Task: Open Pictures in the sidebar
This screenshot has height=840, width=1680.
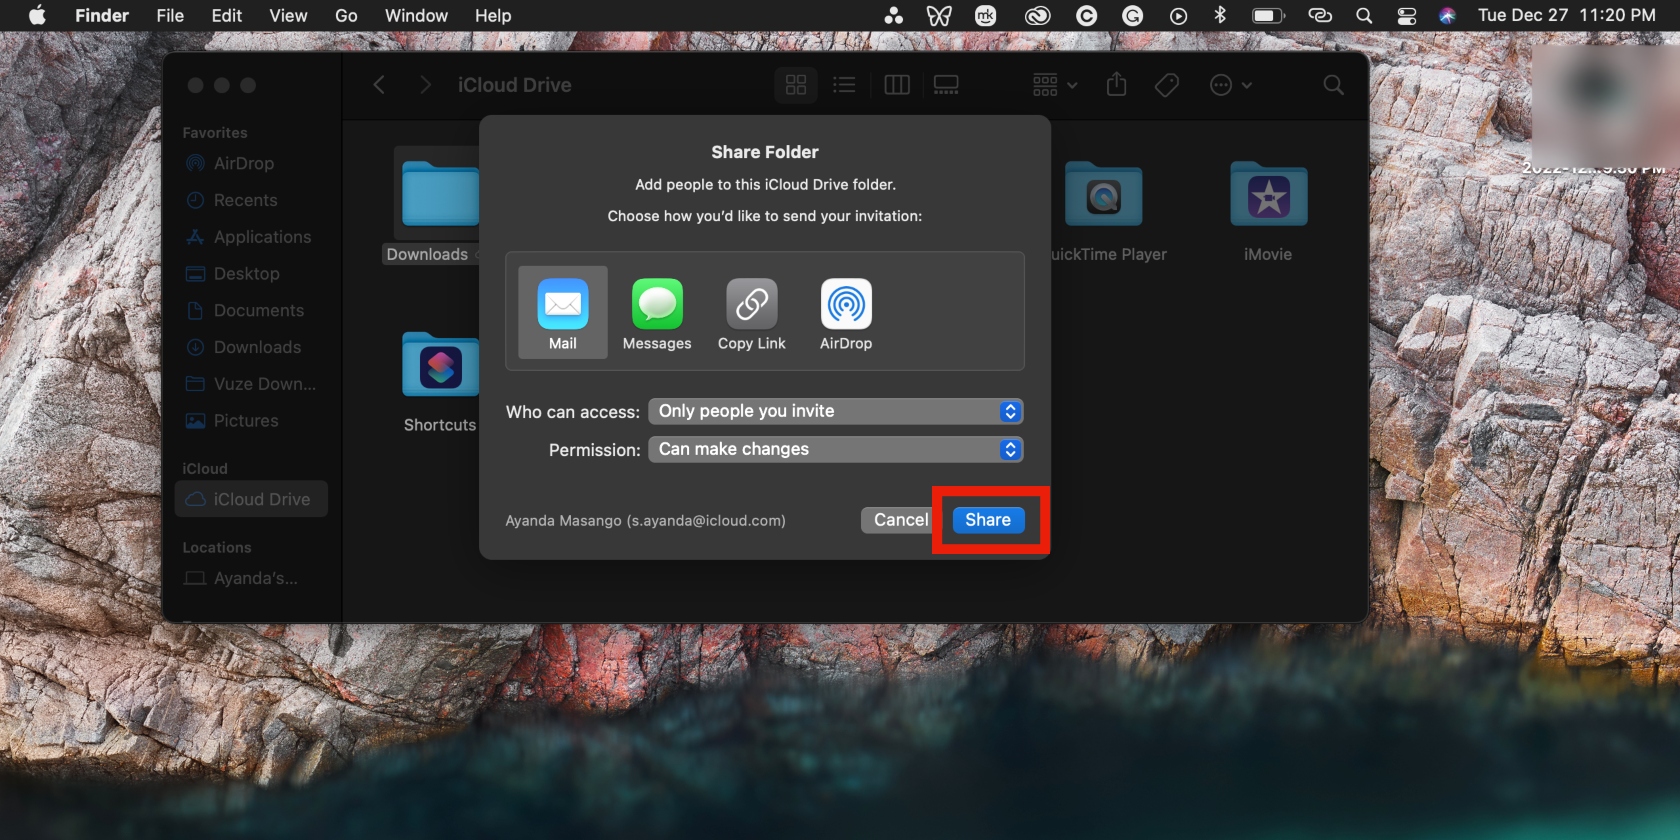Action: tap(232, 421)
